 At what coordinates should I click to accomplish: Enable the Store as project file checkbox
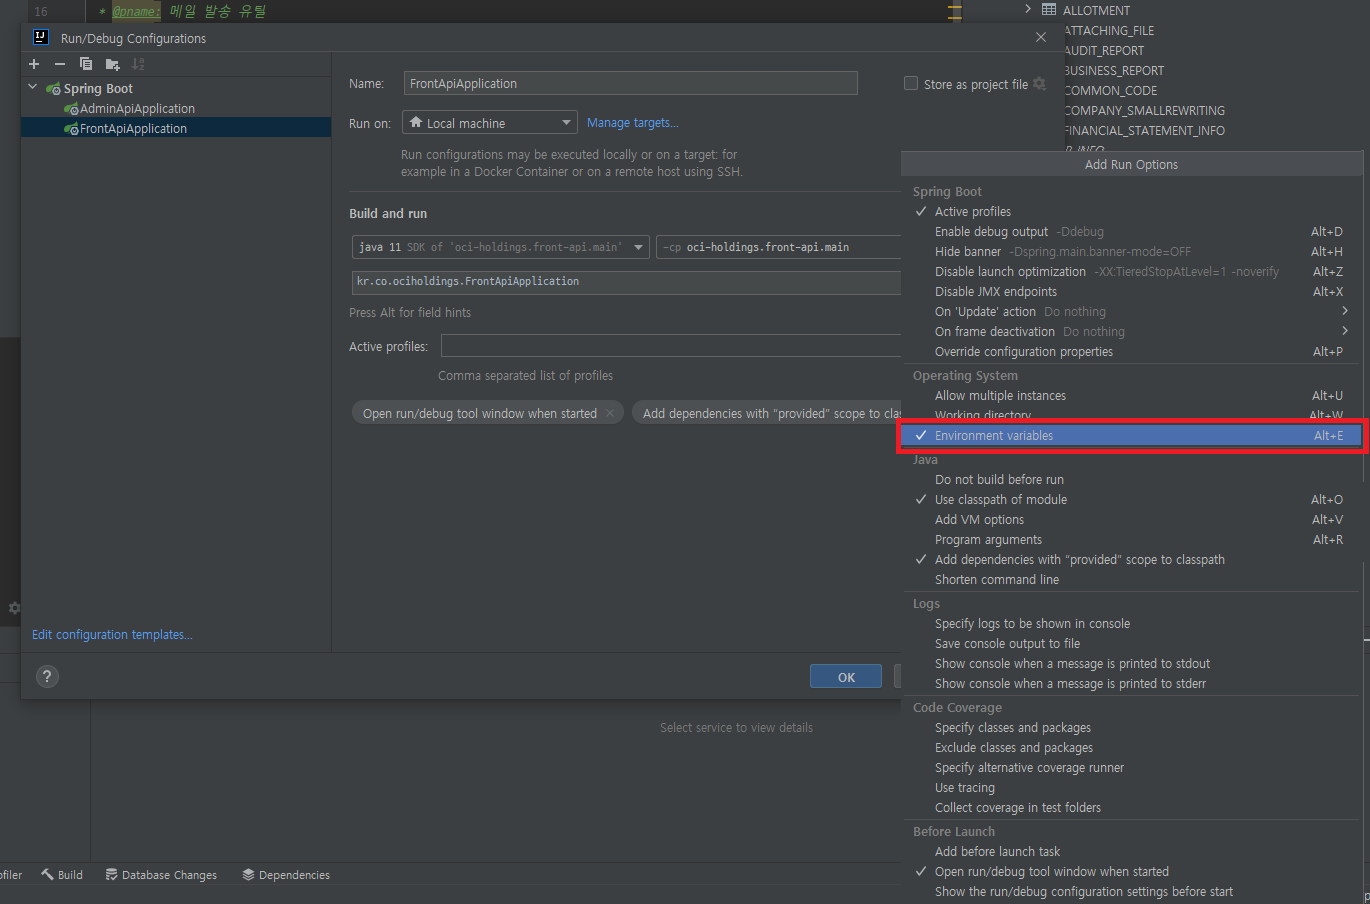point(911,84)
